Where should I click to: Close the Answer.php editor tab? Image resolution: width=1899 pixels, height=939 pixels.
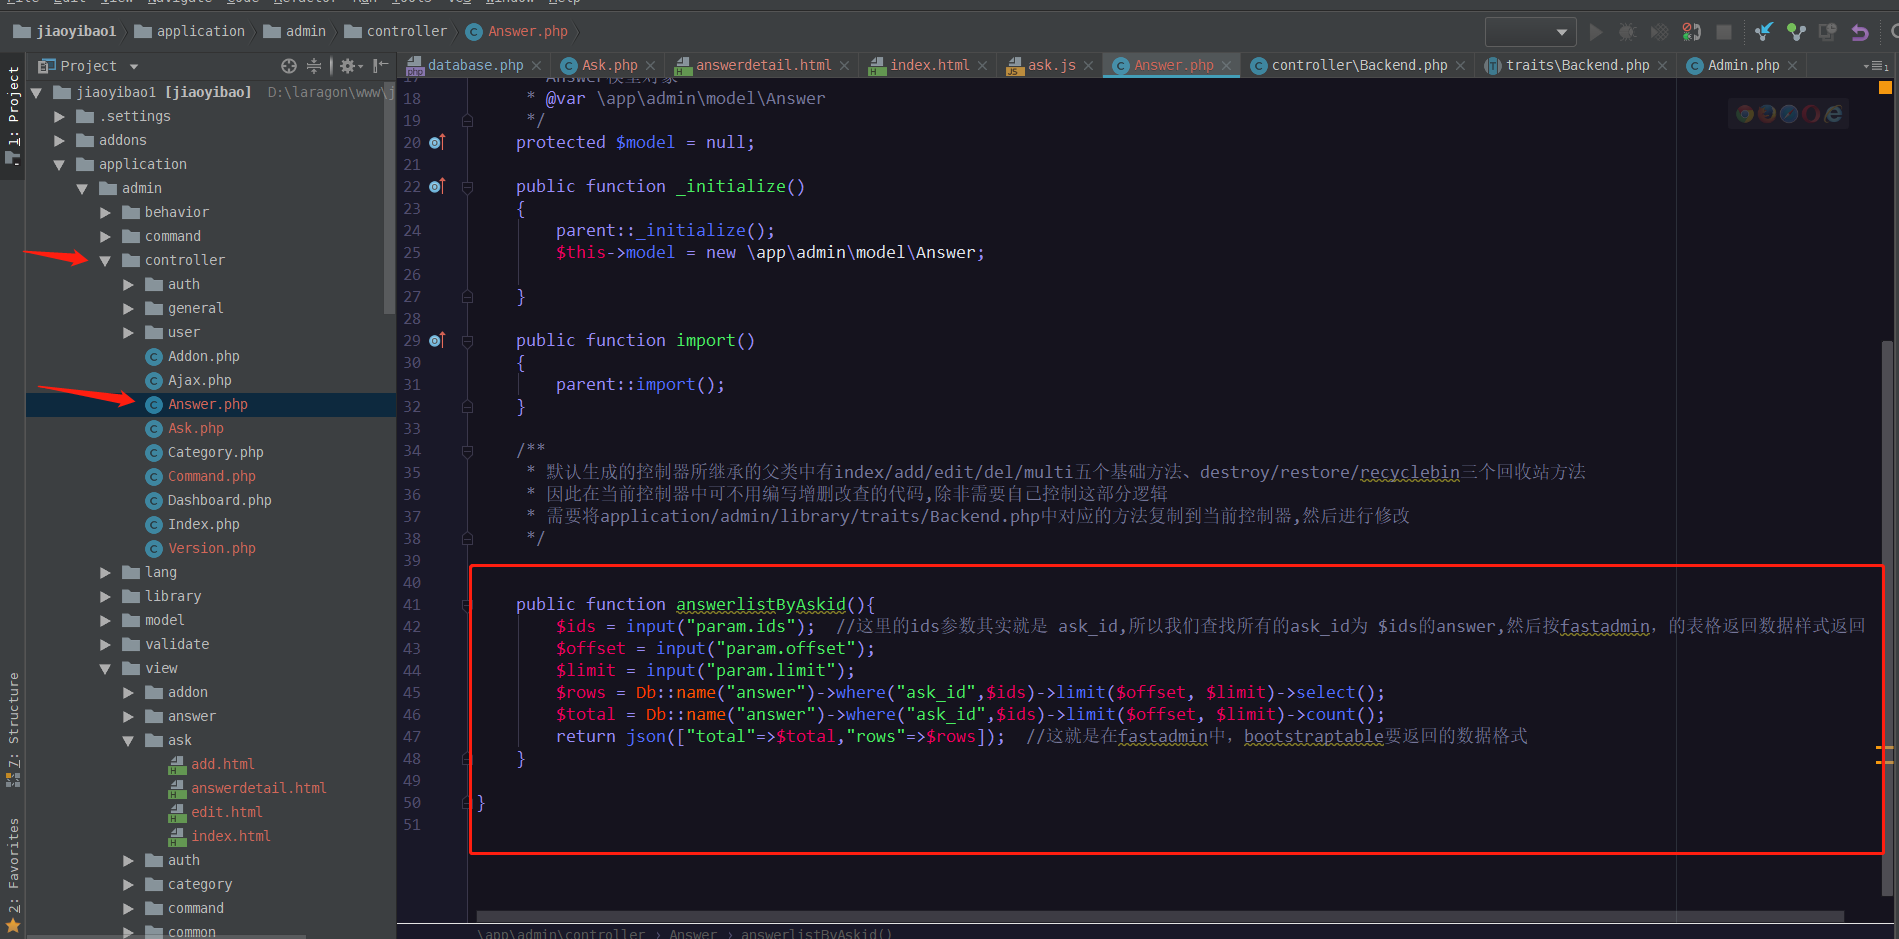tap(1226, 66)
